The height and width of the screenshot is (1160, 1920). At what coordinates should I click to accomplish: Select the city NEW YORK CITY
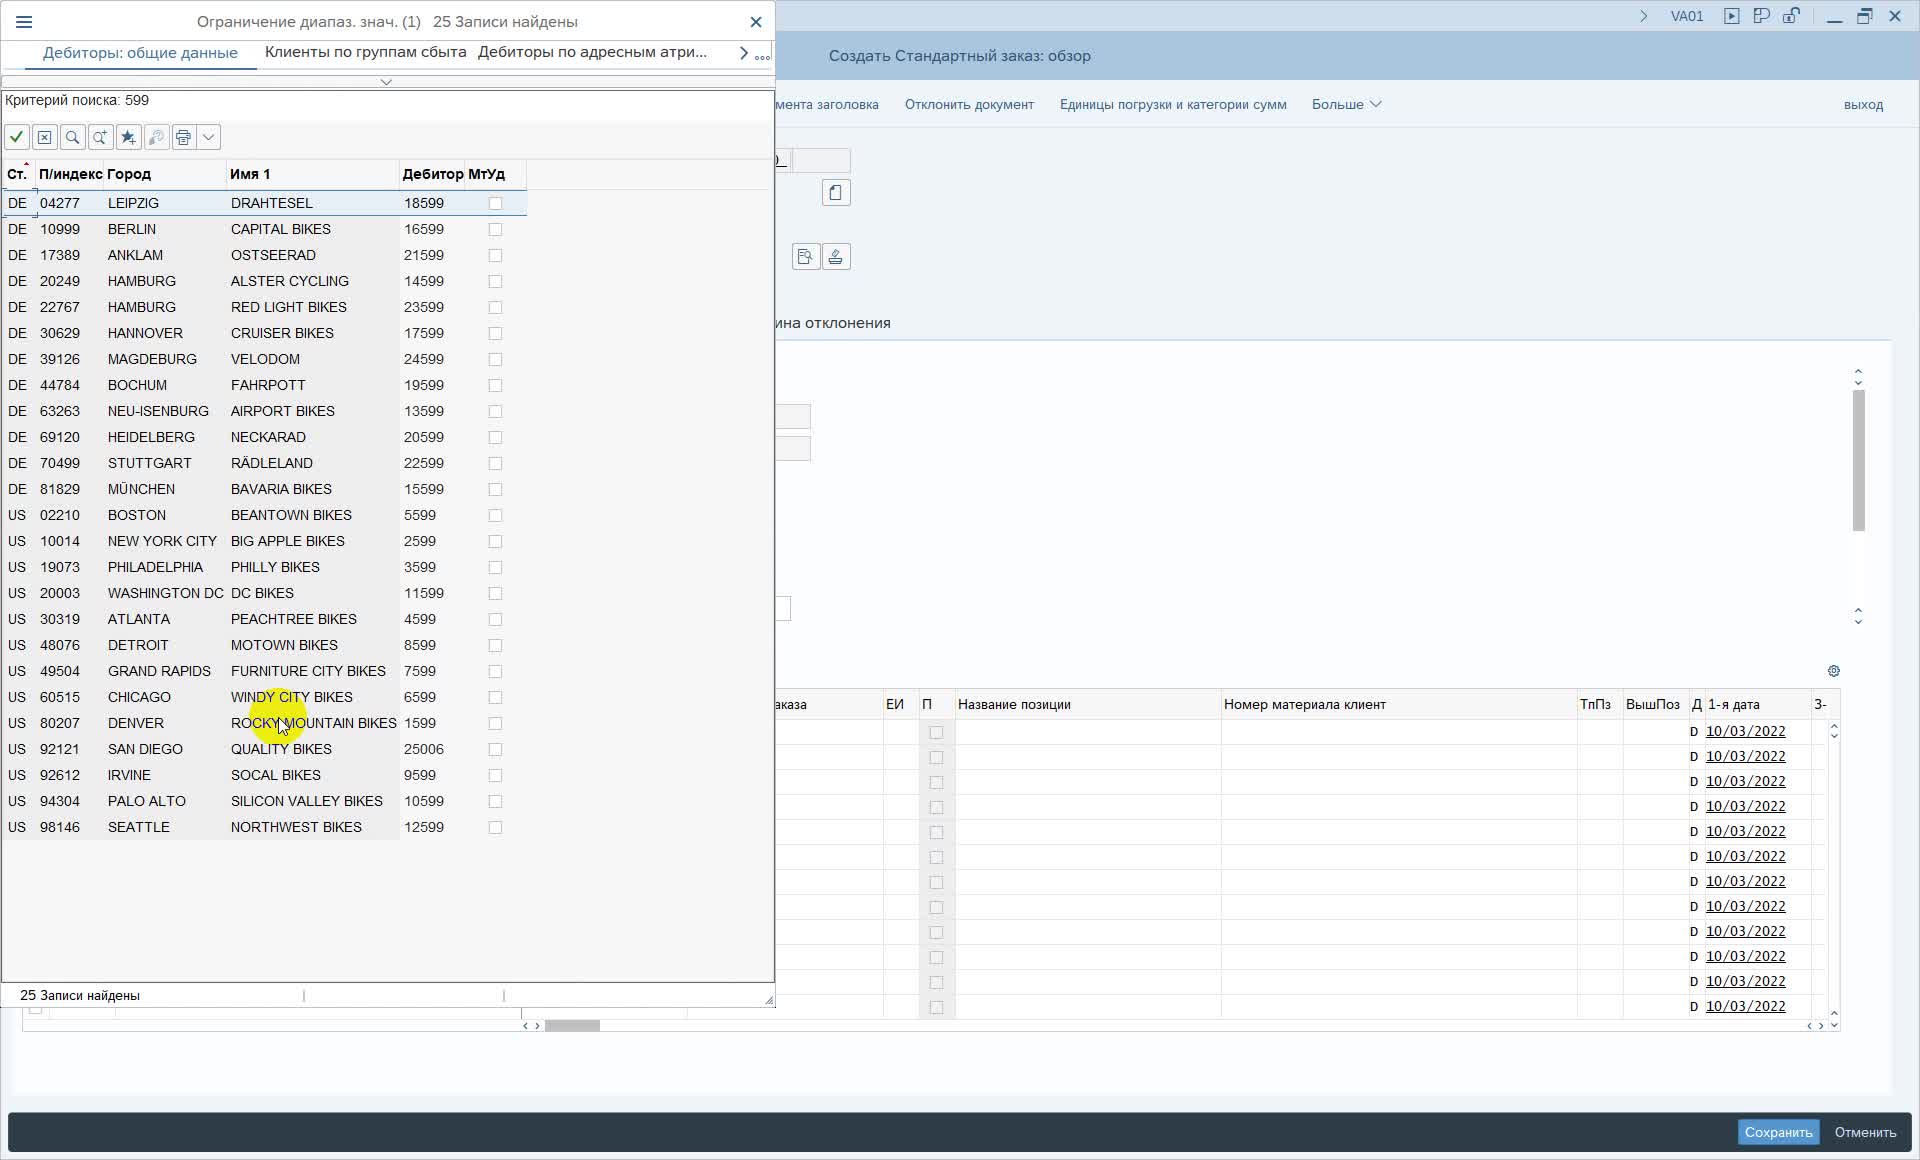[x=162, y=541]
